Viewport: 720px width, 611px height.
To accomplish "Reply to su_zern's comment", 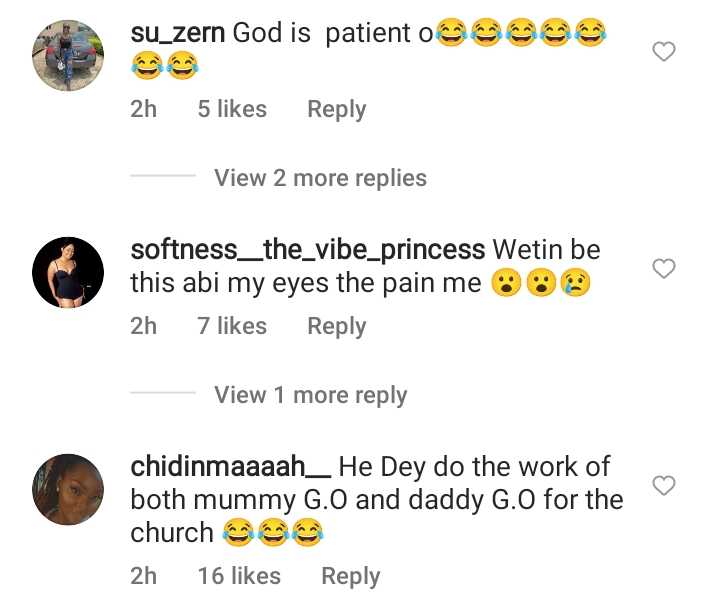I will point(336,109).
